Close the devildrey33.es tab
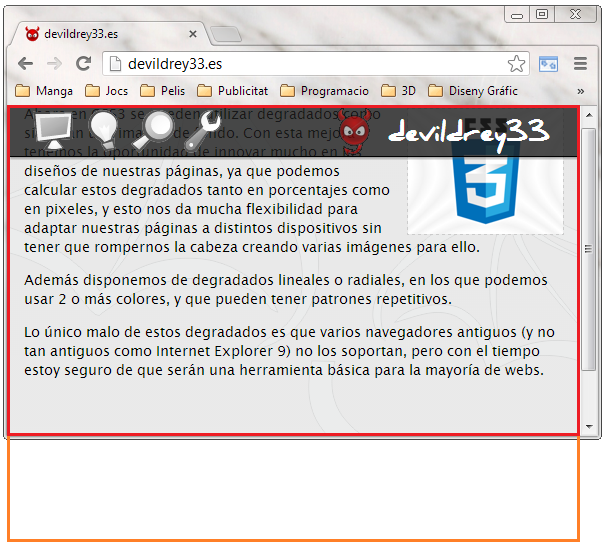605x542 pixels. coord(193,34)
